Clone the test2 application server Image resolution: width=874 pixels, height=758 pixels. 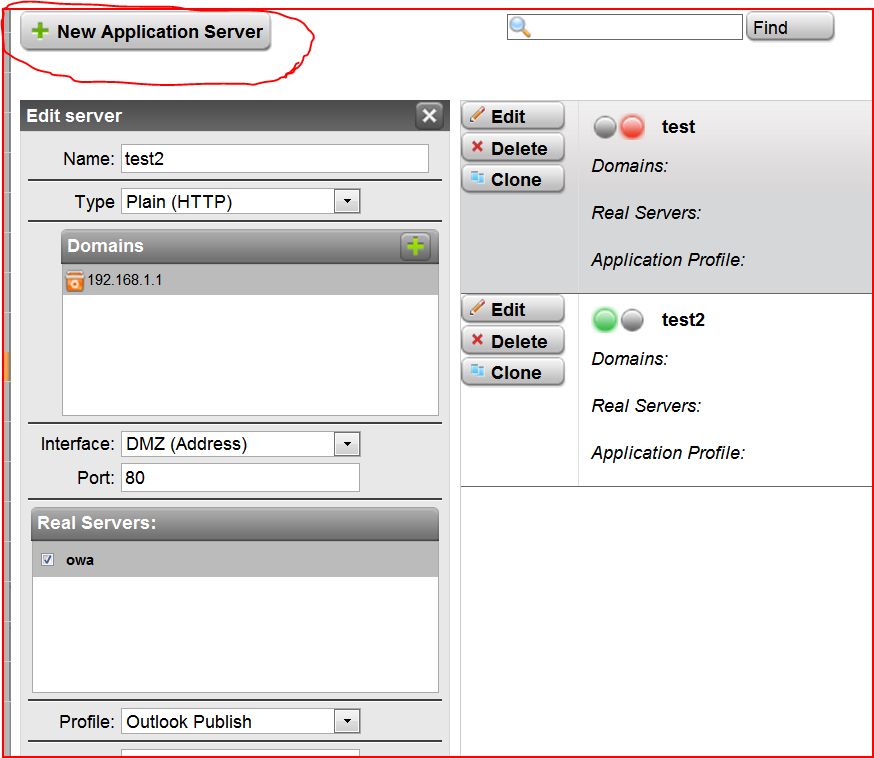coord(512,372)
